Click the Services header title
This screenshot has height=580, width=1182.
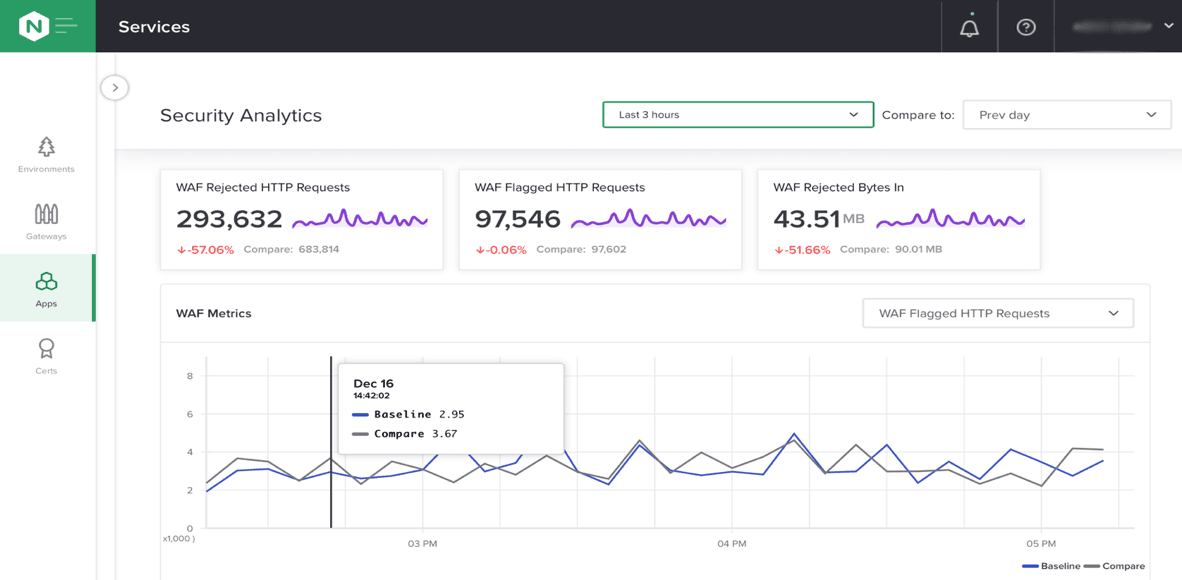point(154,27)
